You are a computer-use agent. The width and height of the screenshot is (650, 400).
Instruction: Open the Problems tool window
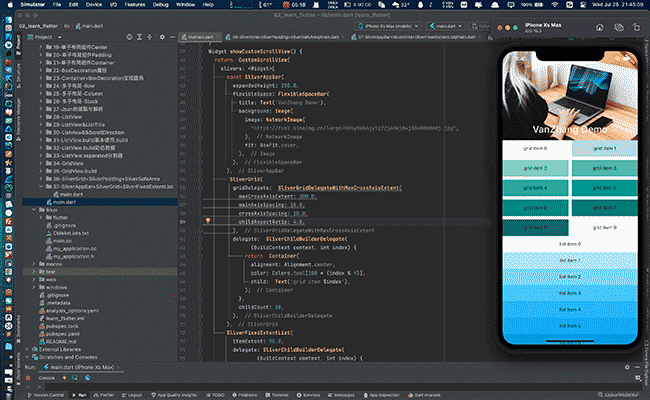point(245,395)
